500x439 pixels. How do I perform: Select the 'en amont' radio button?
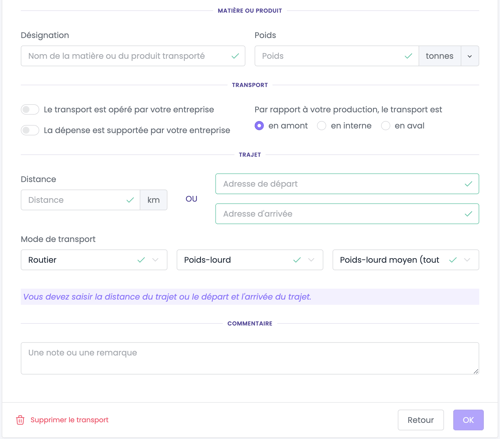259,126
